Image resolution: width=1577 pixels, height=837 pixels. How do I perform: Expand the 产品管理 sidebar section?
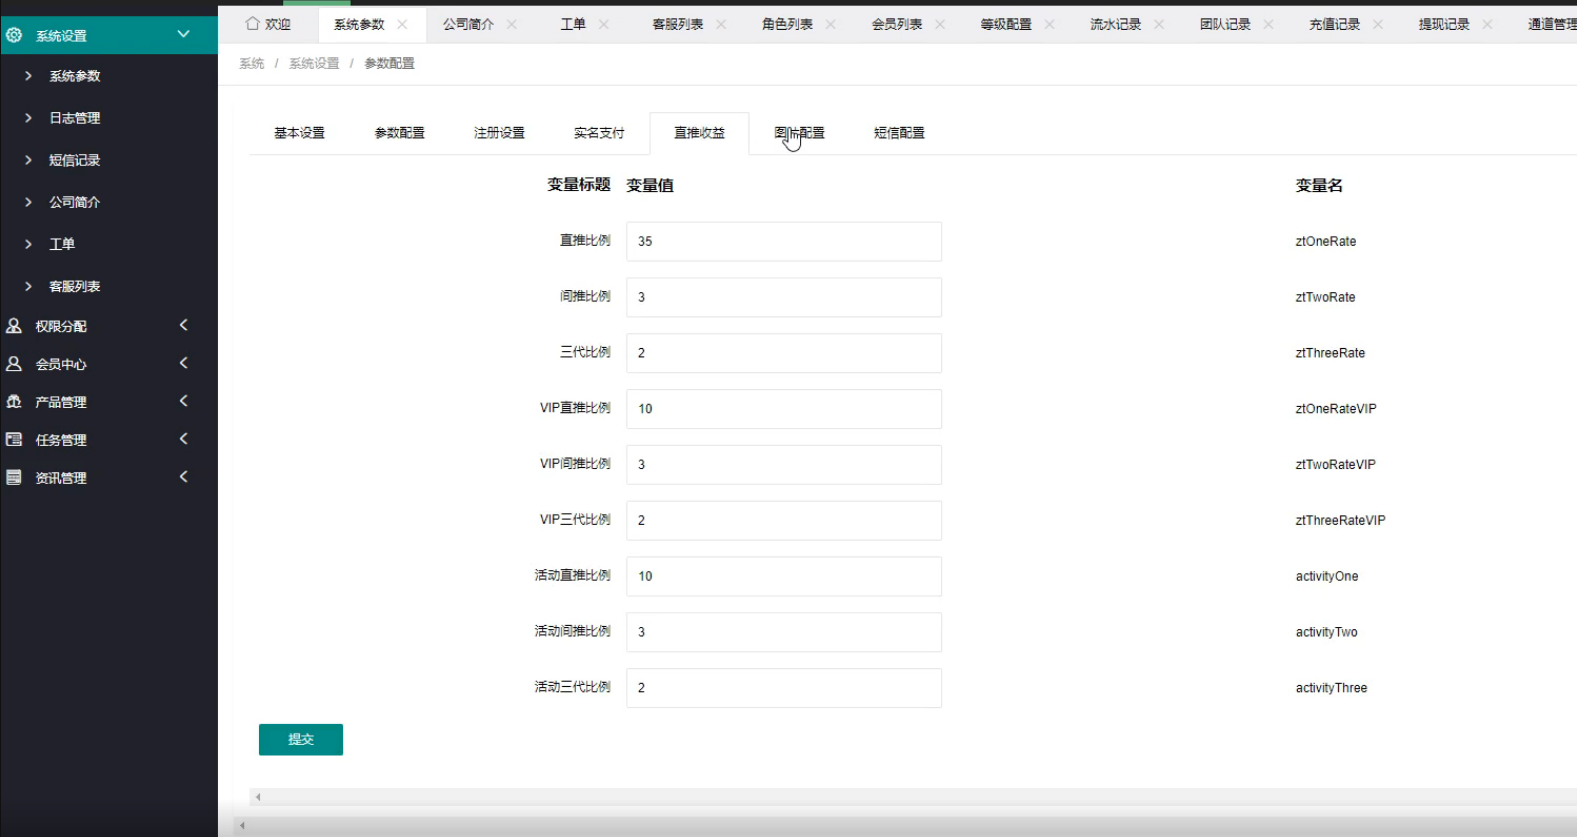pos(183,401)
